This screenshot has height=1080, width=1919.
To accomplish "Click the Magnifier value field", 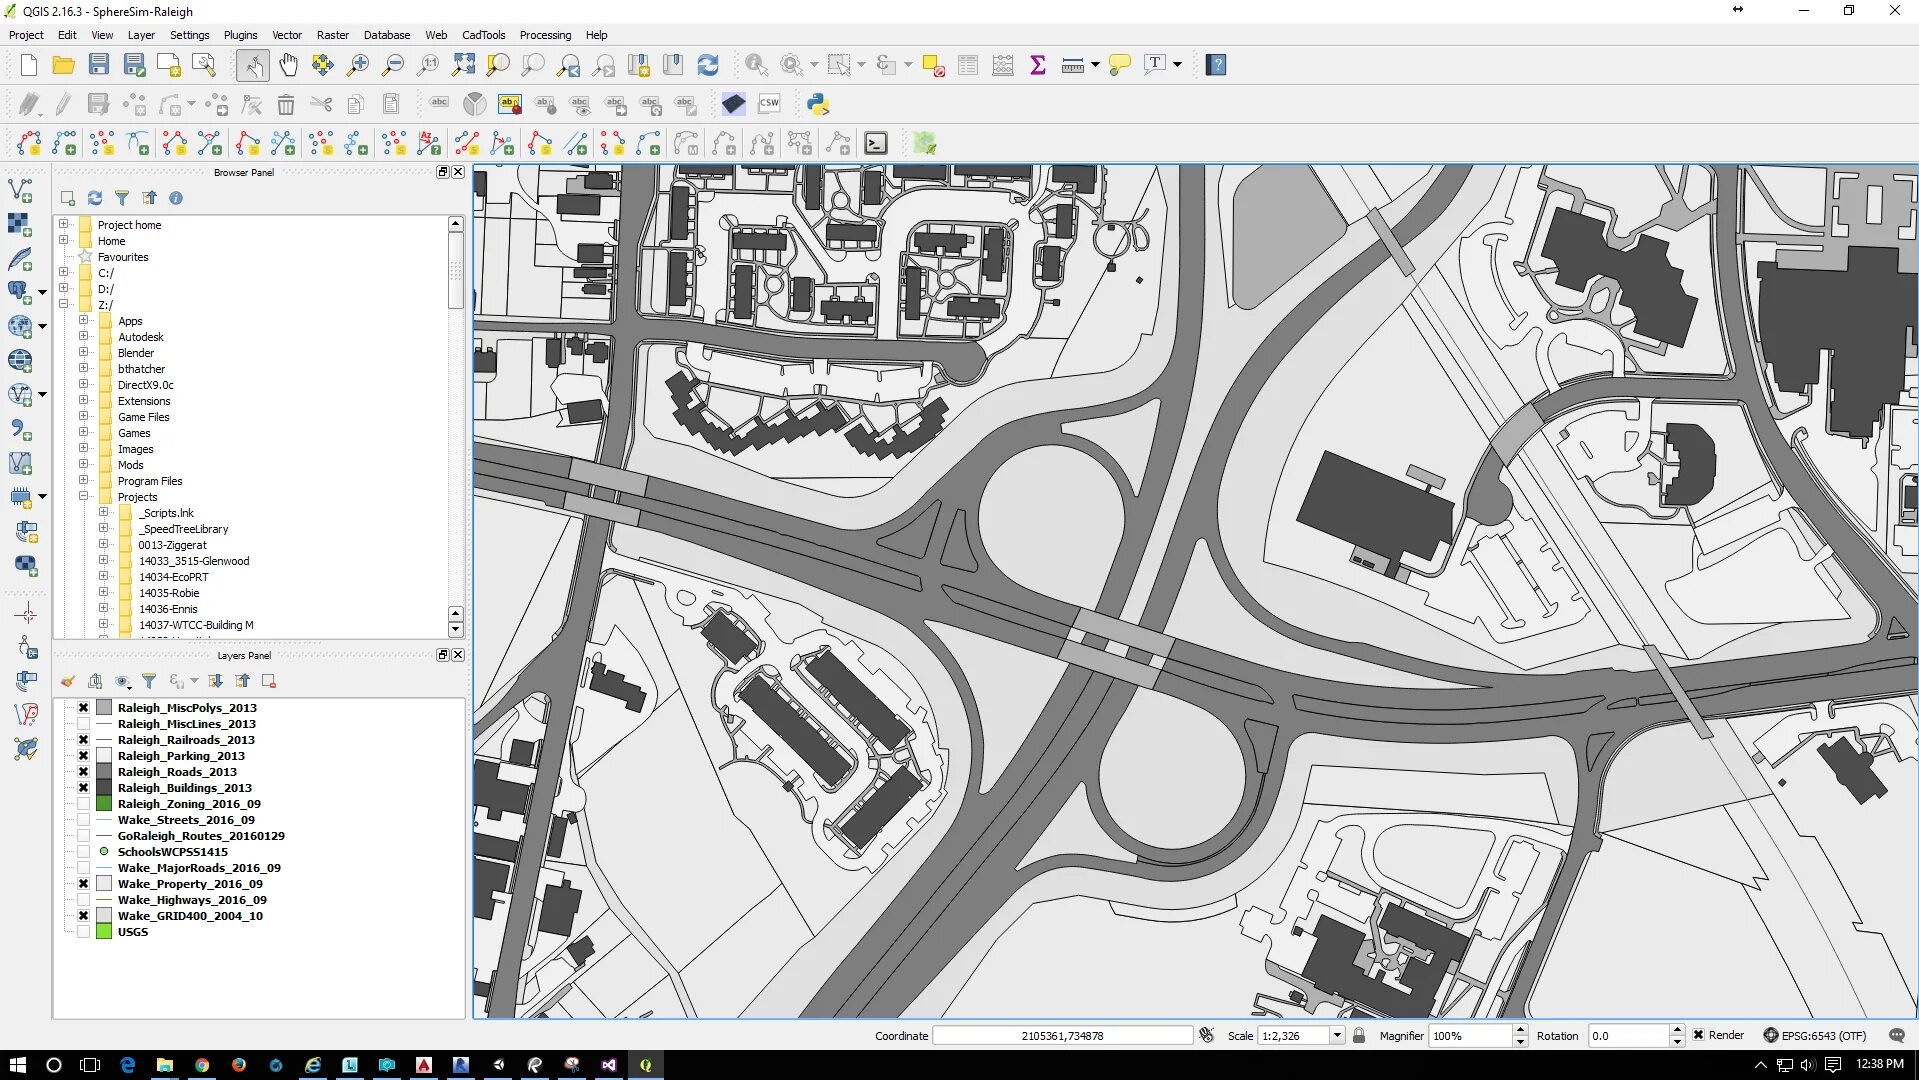I will (1470, 1035).
